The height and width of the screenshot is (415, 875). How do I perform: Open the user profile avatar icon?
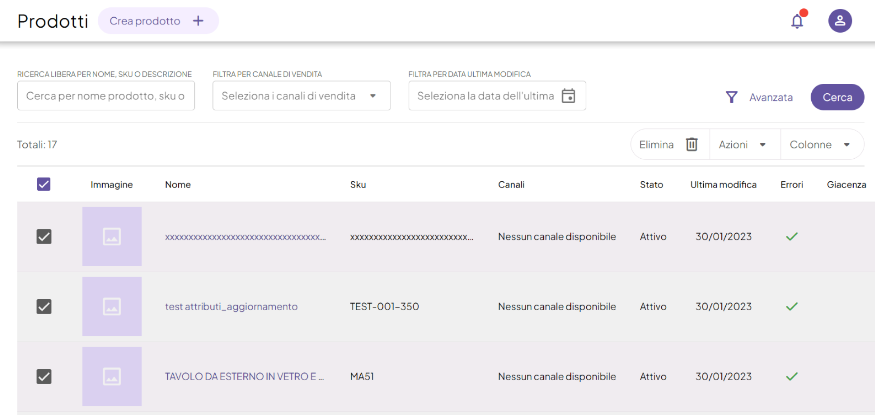840,21
